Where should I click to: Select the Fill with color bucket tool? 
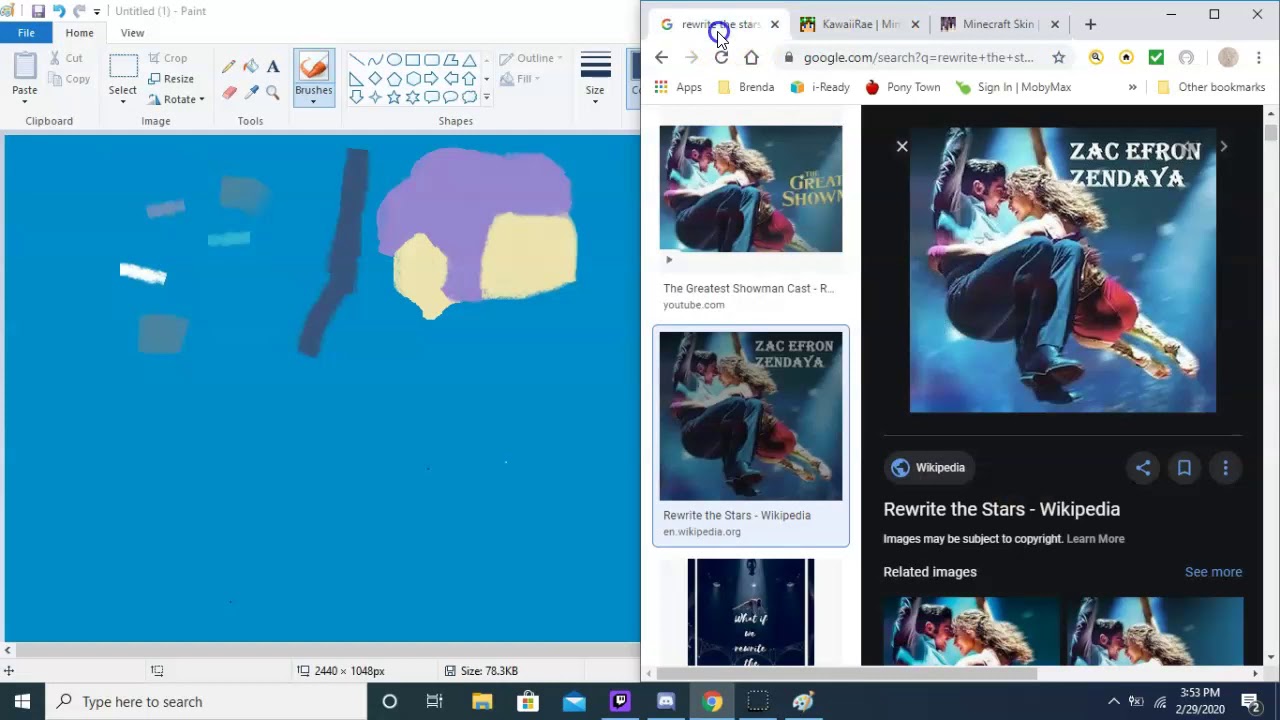(251, 67)
